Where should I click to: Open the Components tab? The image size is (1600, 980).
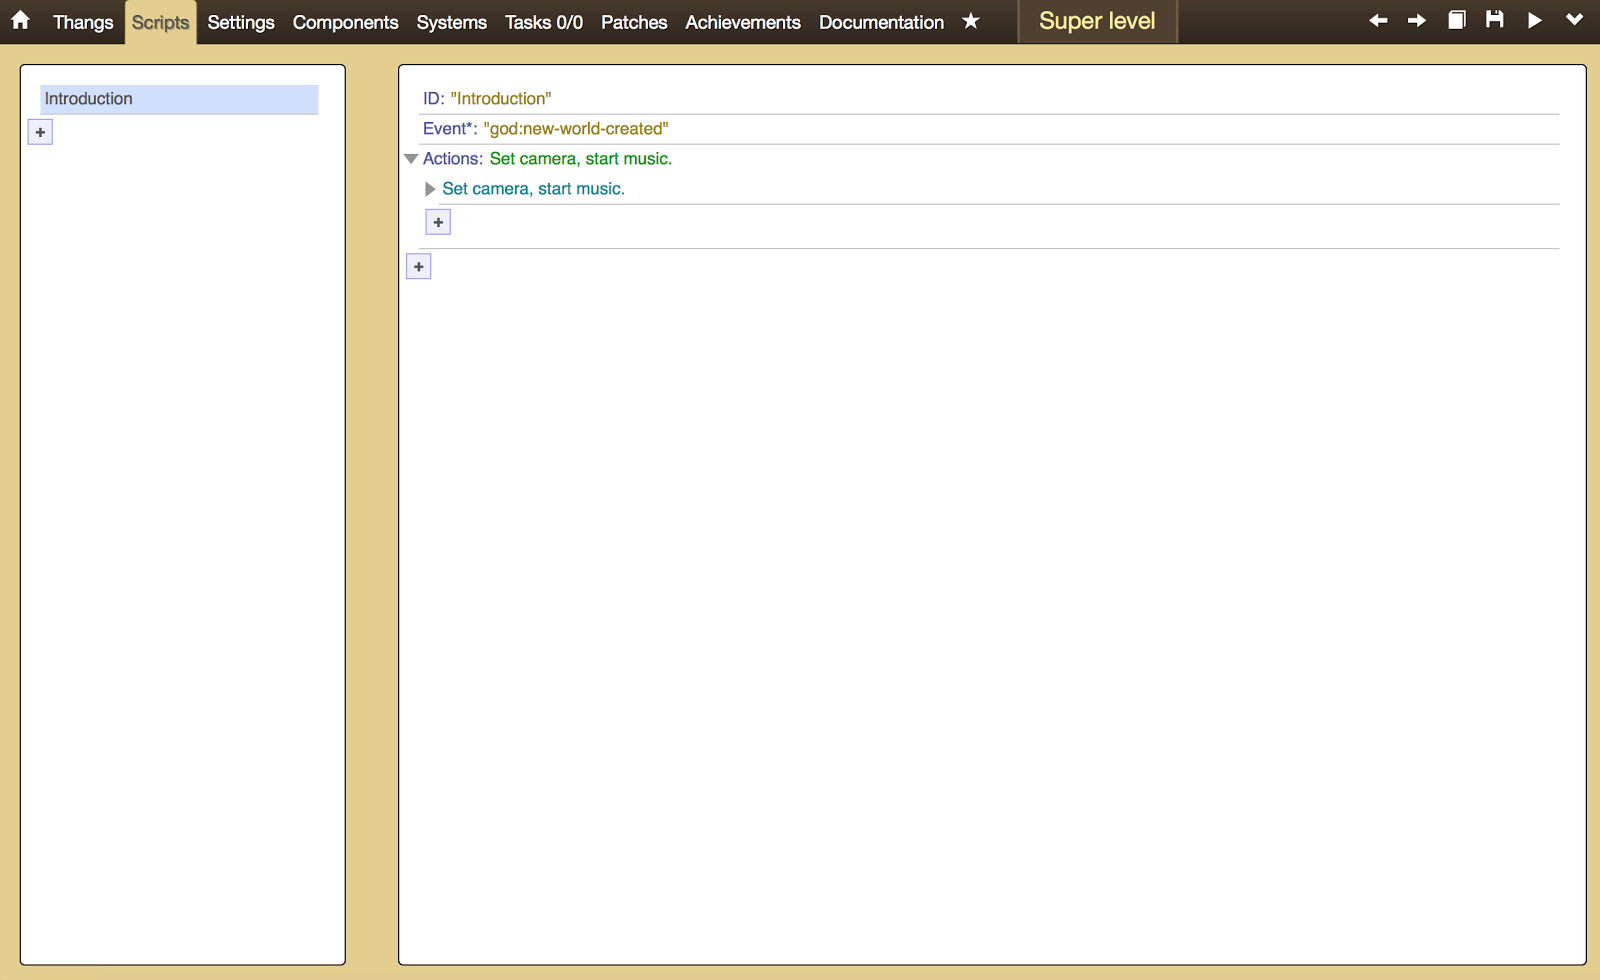click(x=345, y=22)
